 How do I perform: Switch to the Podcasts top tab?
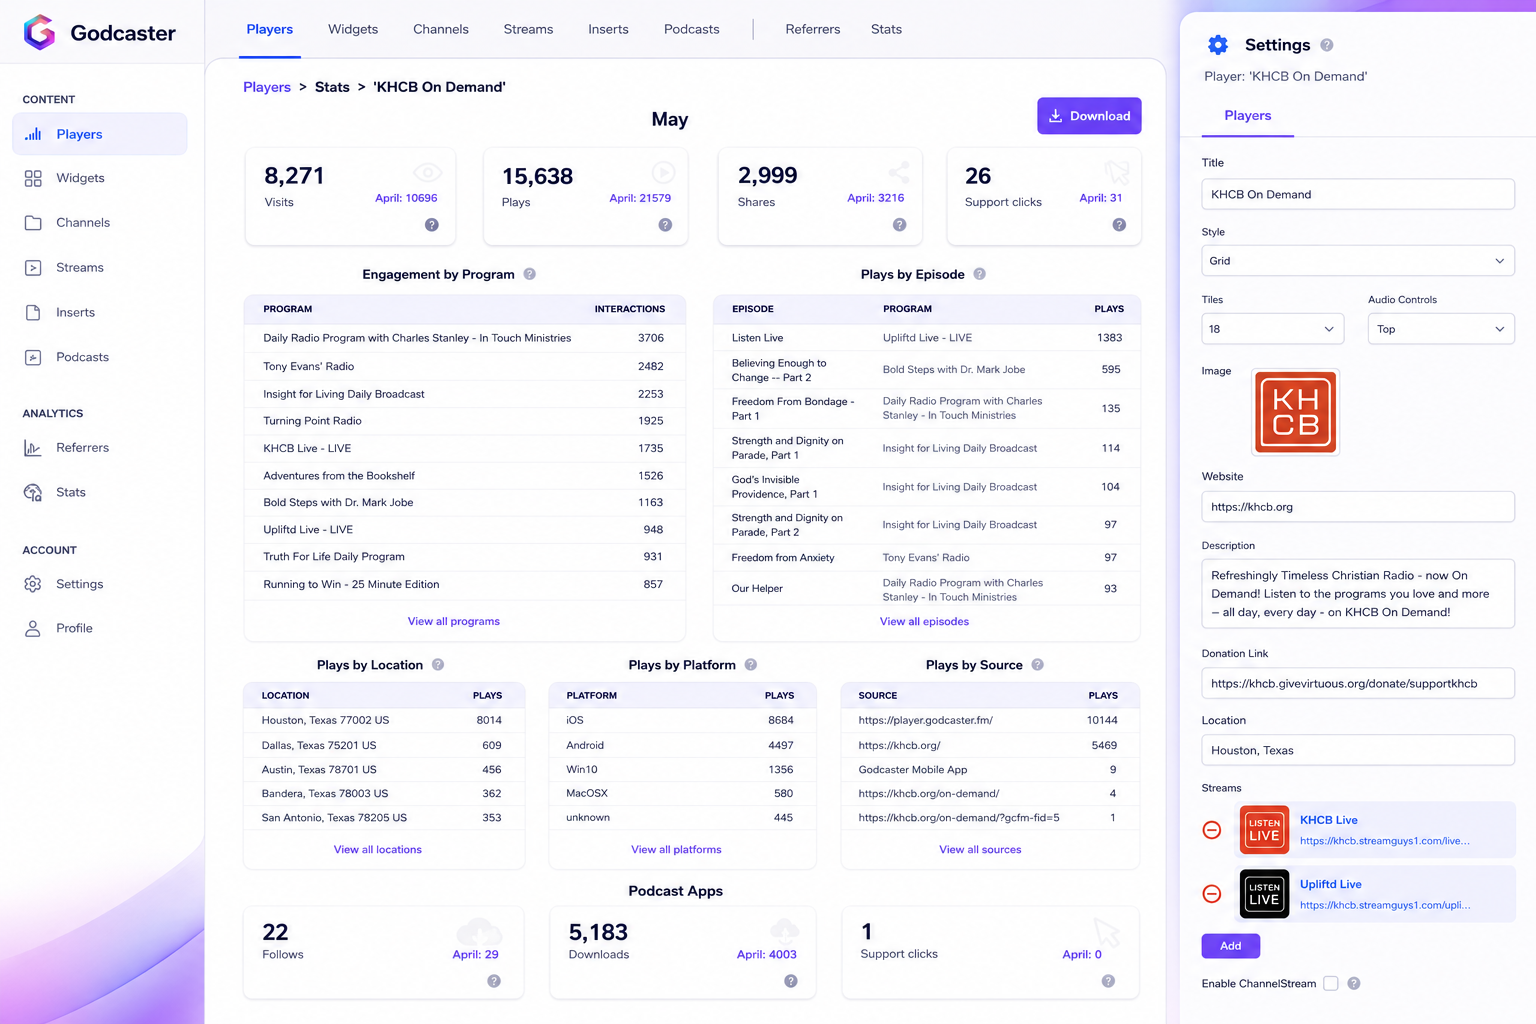pyautogui.click(x=692, y=29)
